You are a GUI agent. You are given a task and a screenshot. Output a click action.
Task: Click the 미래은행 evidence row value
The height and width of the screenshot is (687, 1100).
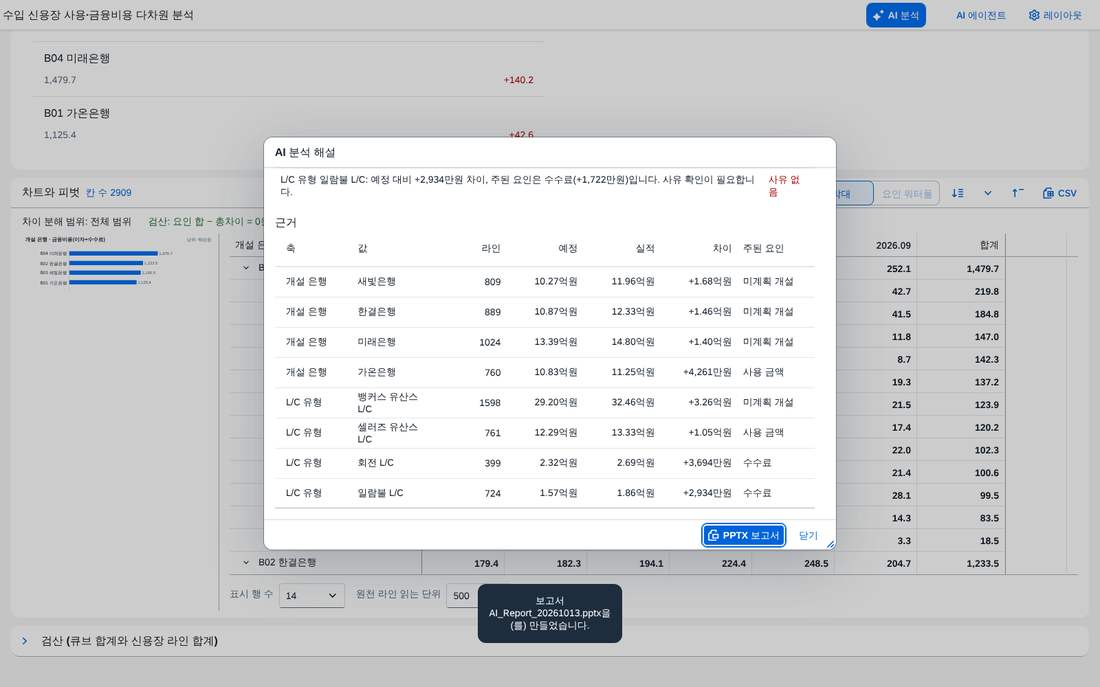pyautogui.click(x=377, y=342)
